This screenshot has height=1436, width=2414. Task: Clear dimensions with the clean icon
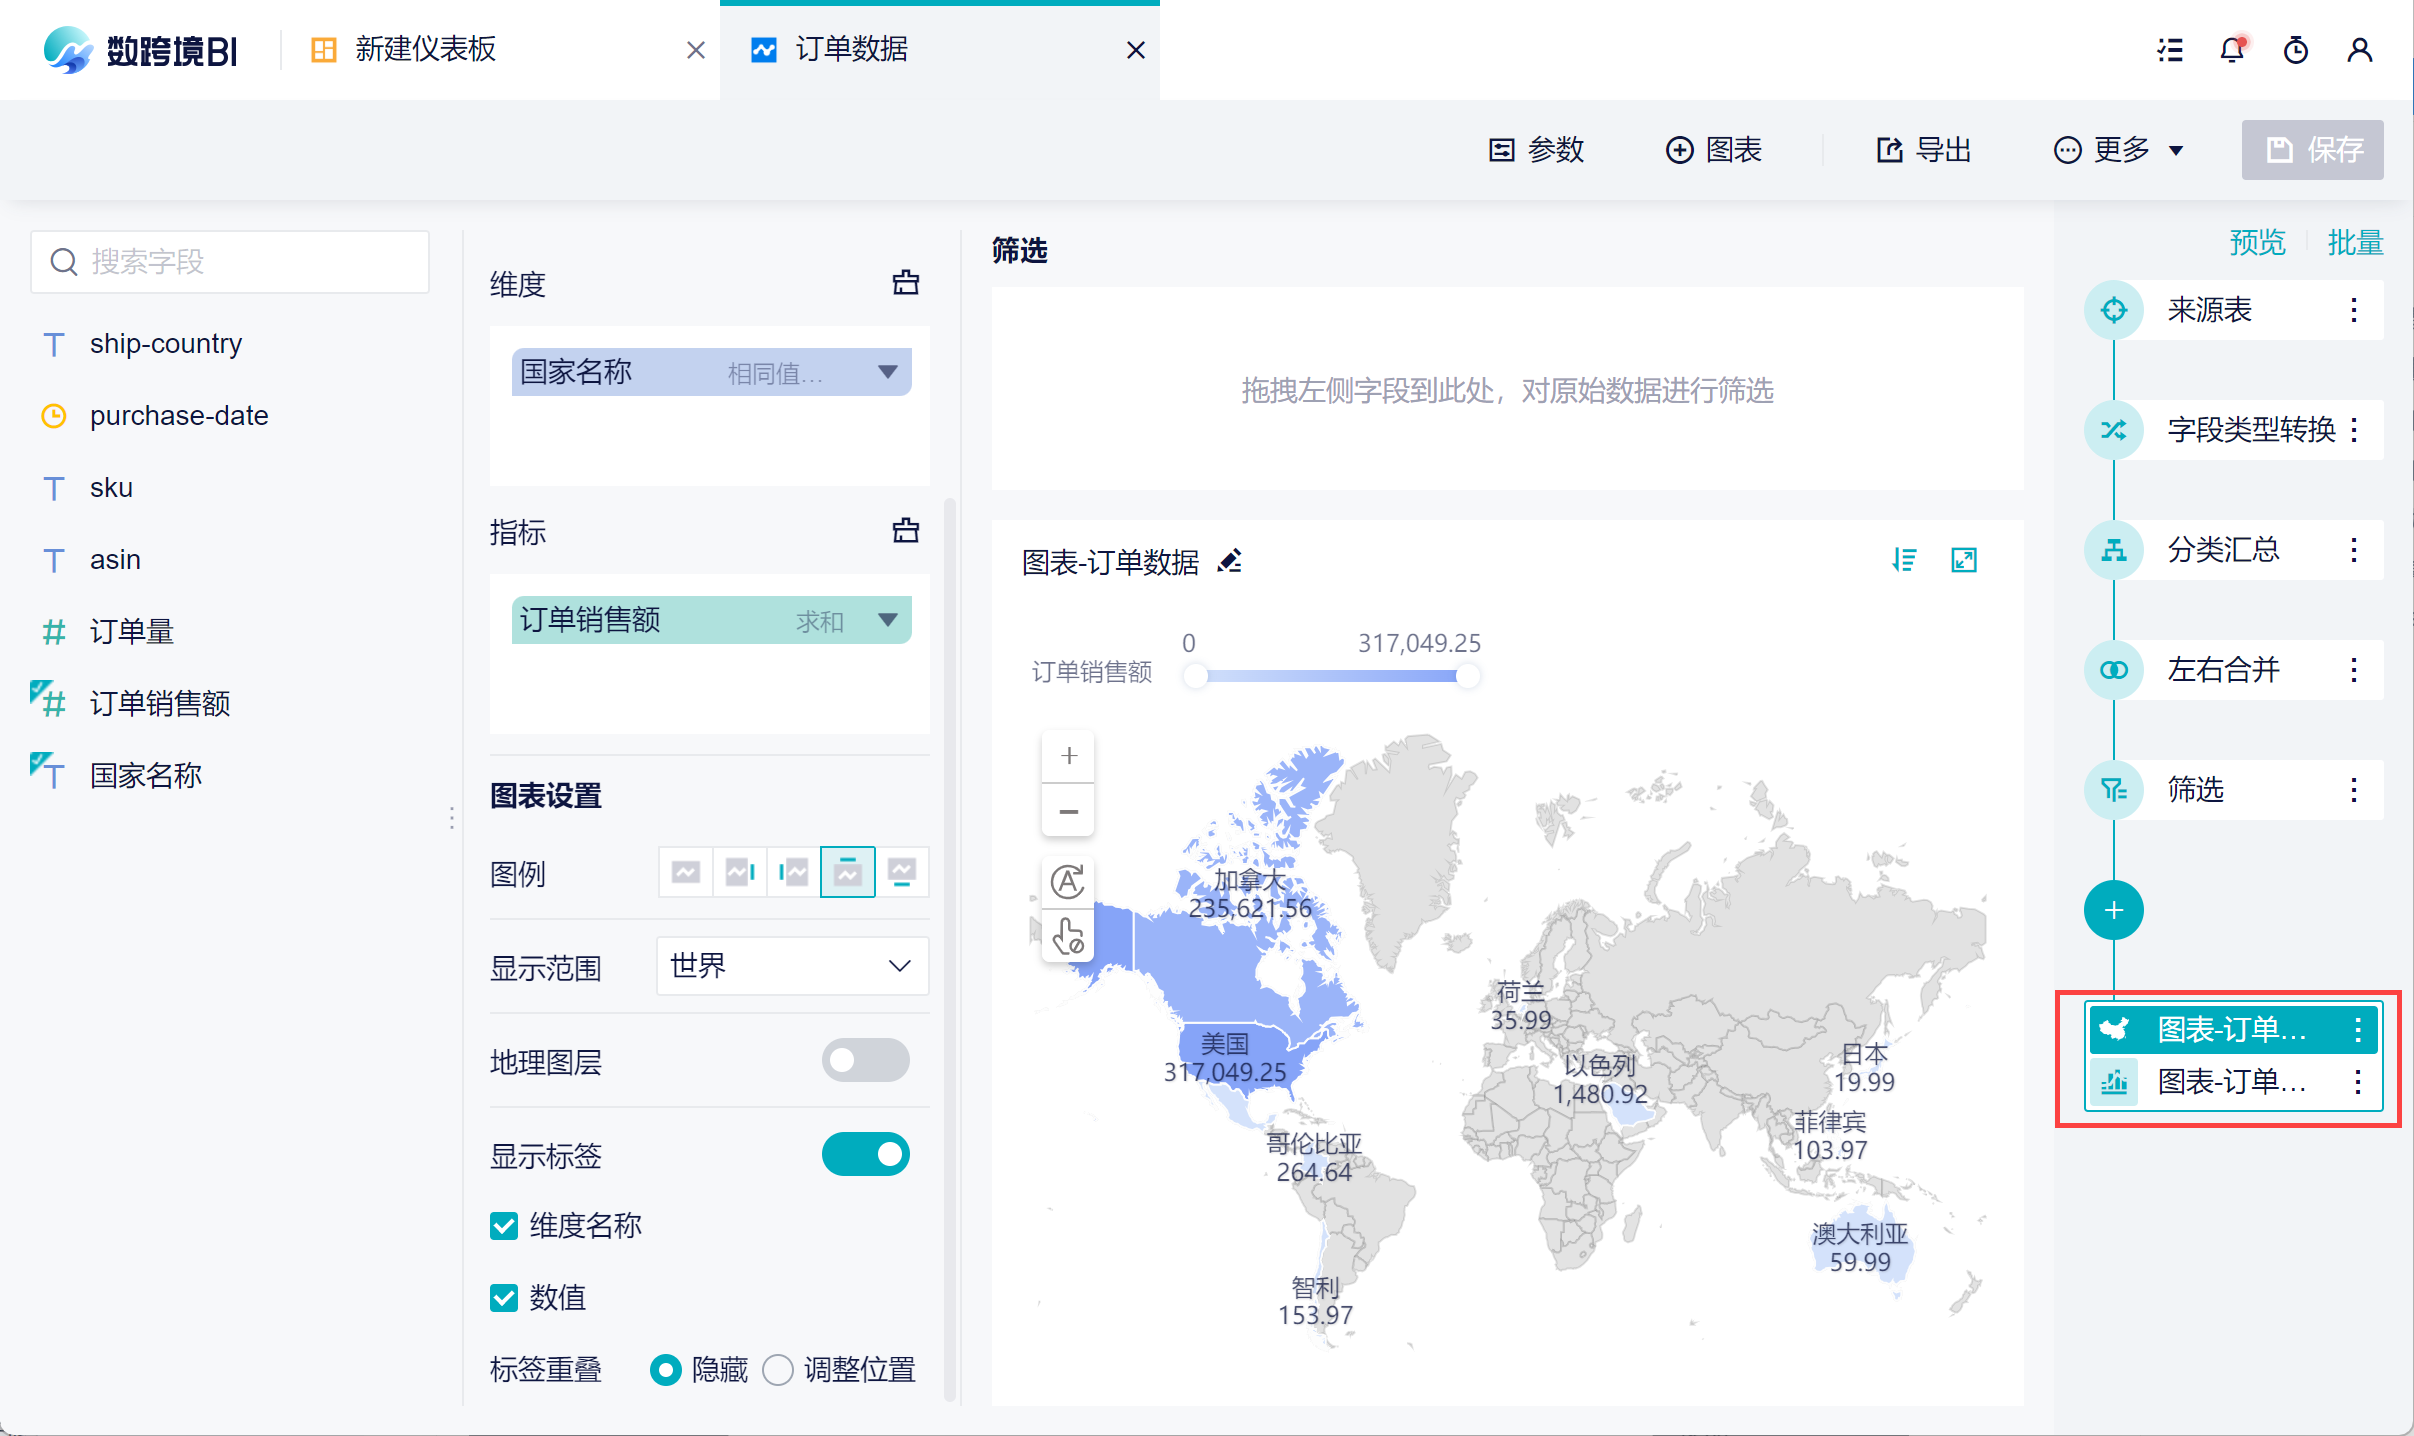(x=905, y=283)
